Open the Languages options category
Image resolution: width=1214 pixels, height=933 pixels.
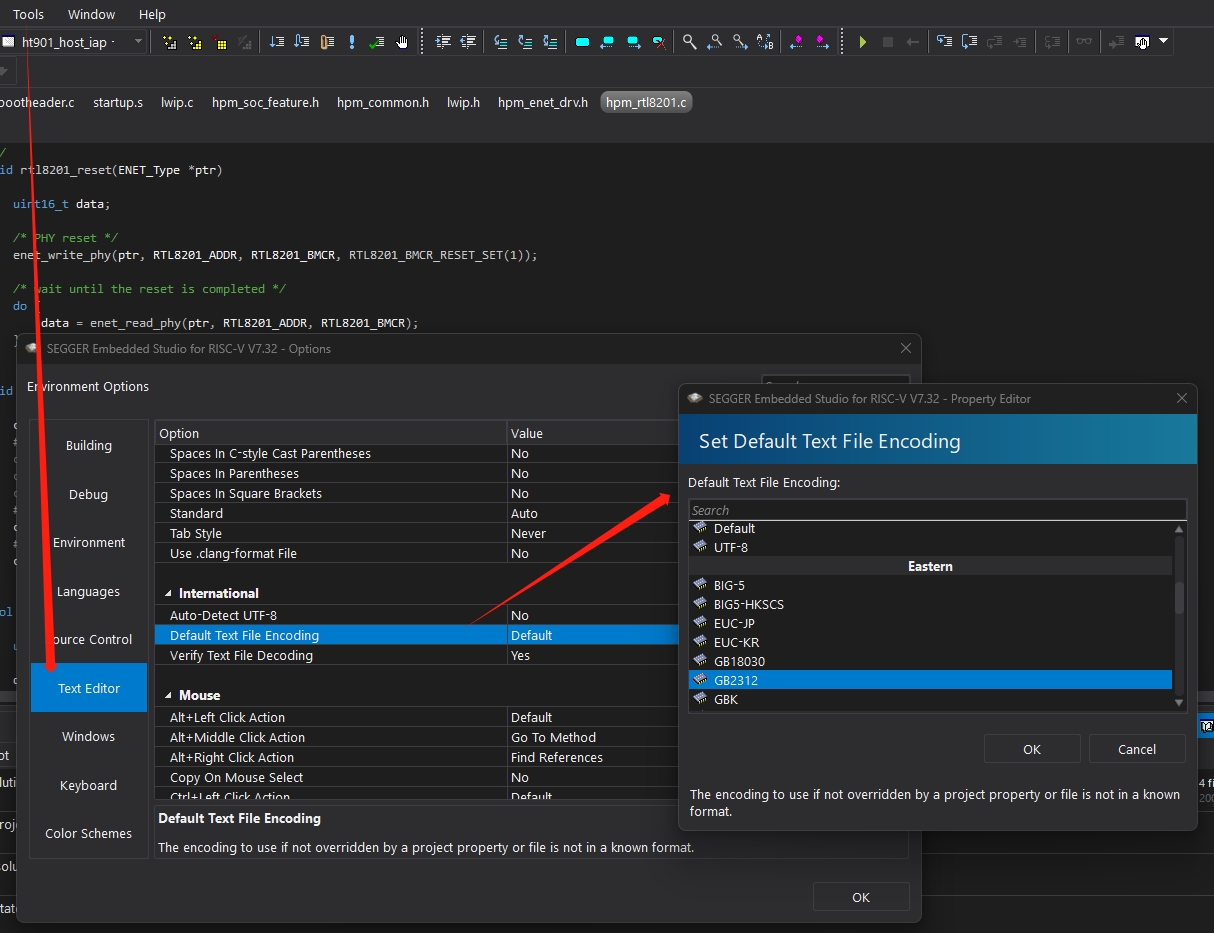coord(89,591)
